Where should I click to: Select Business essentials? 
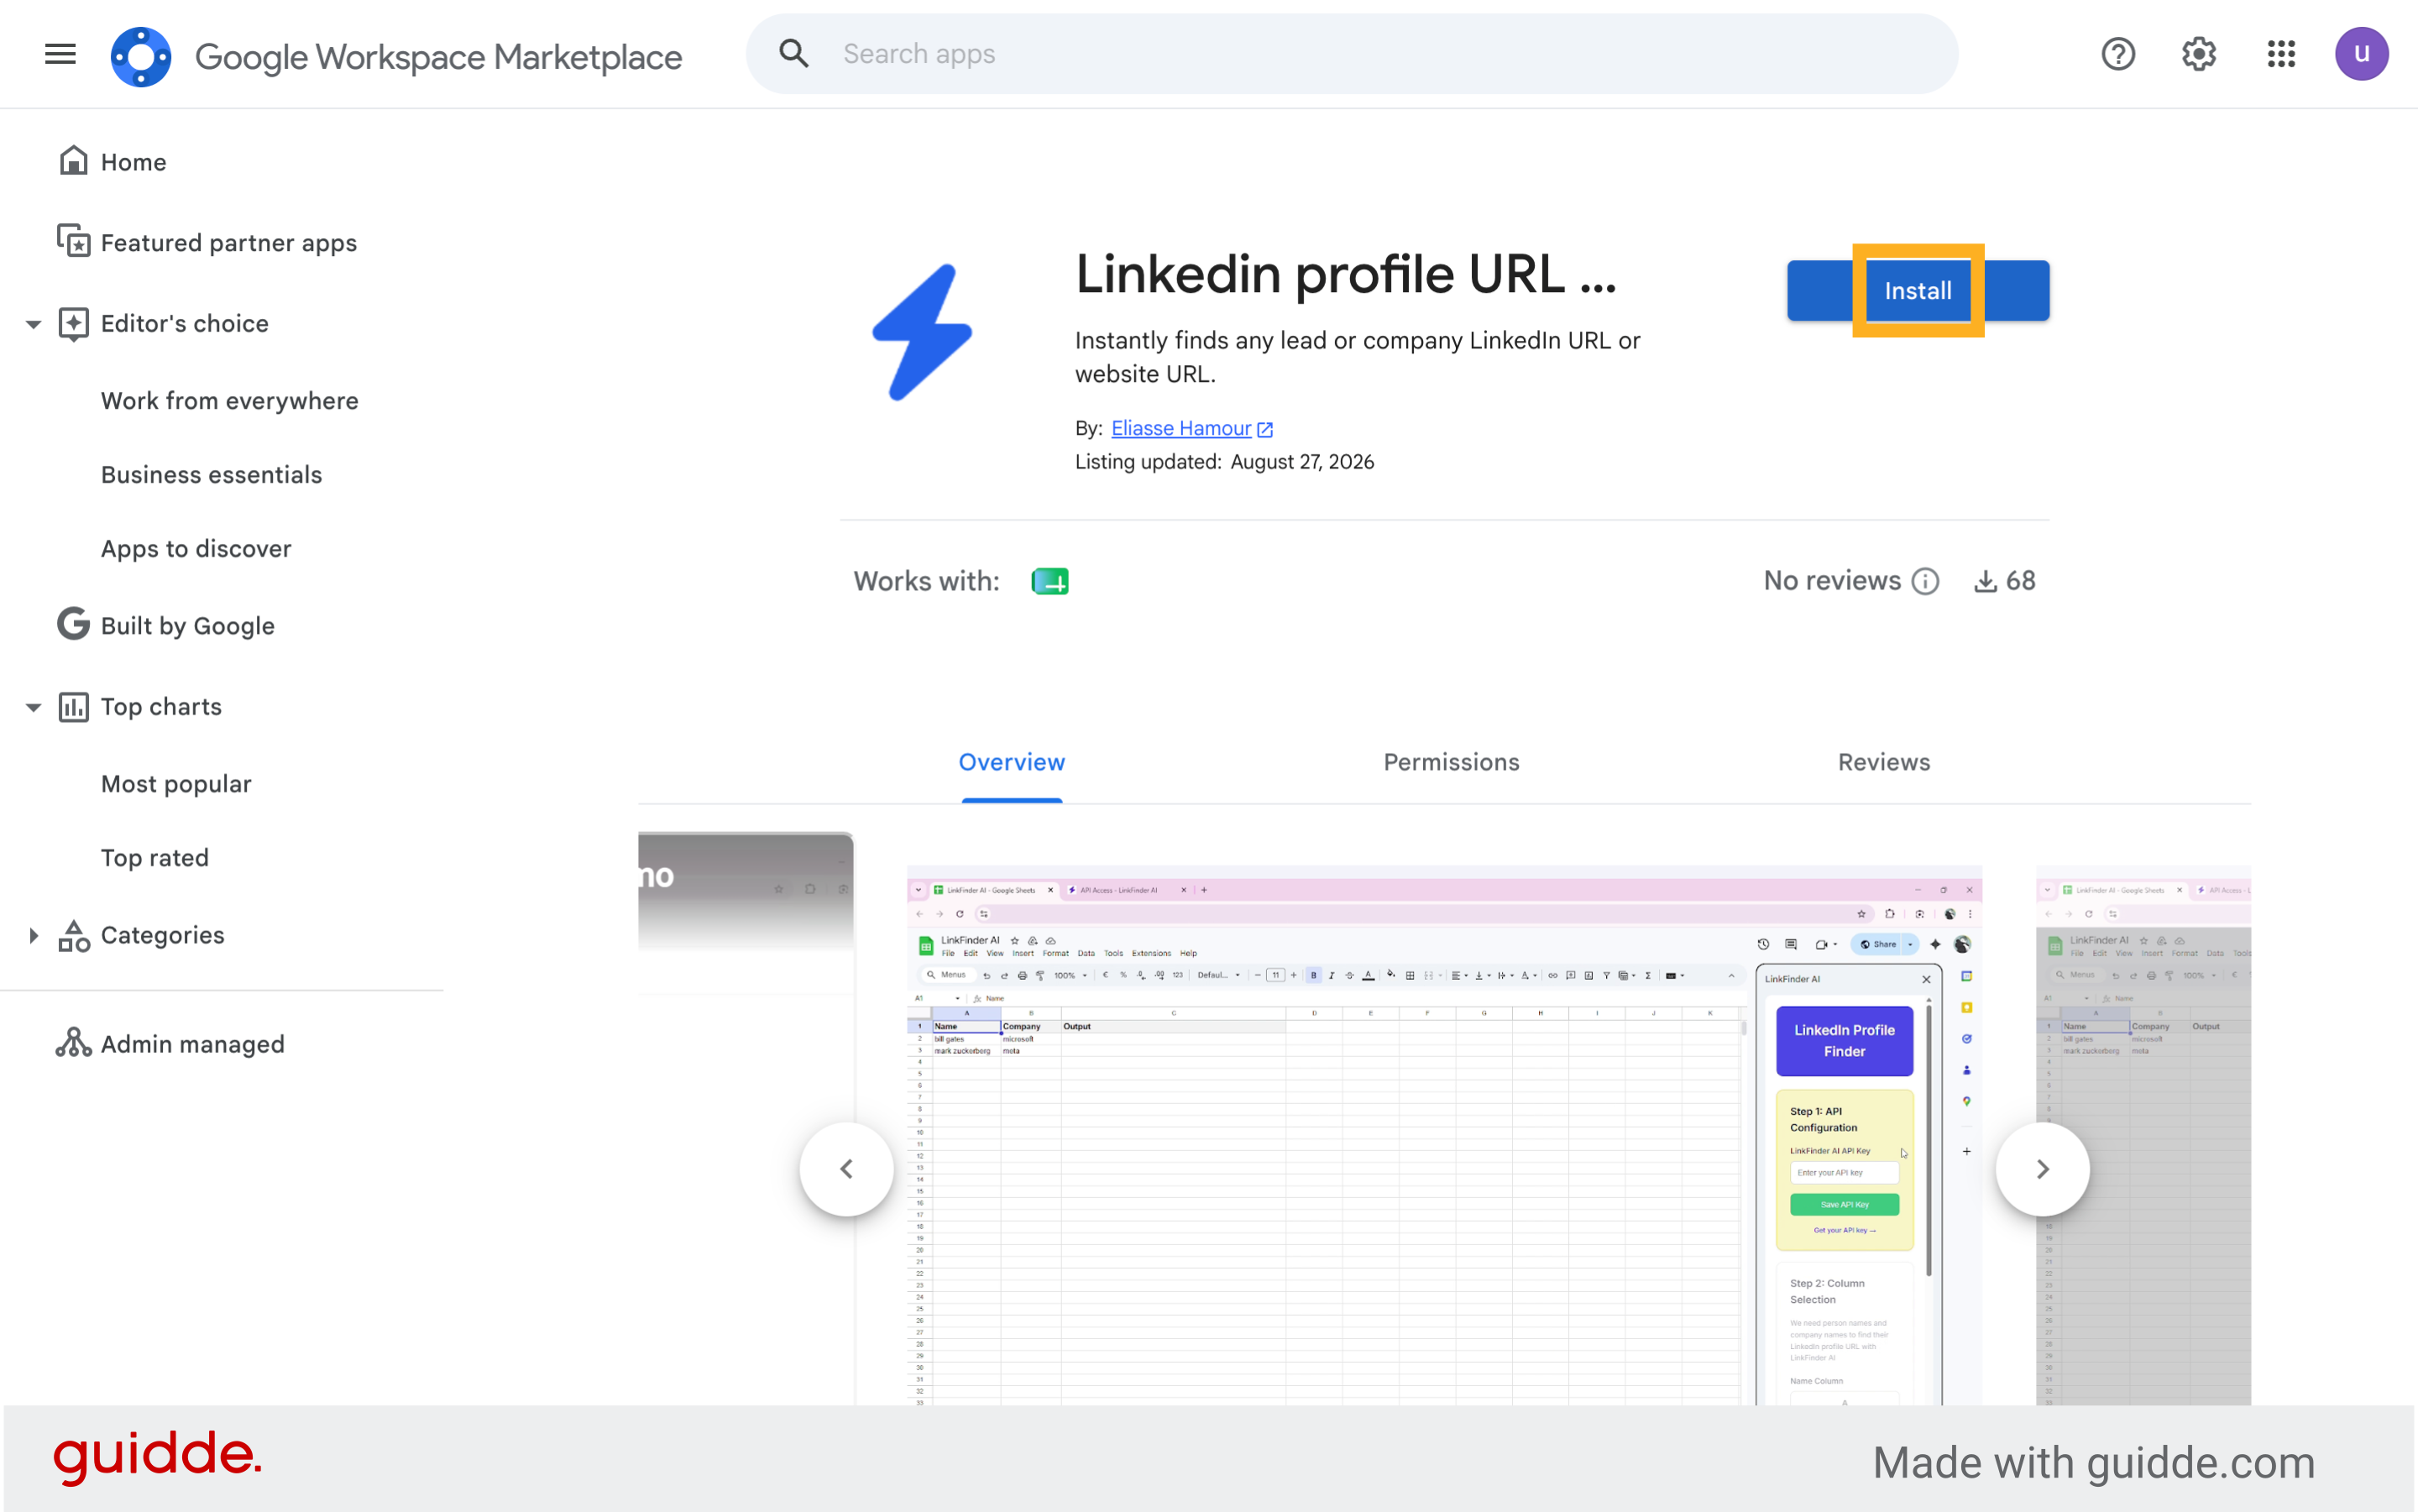(211, 475)
